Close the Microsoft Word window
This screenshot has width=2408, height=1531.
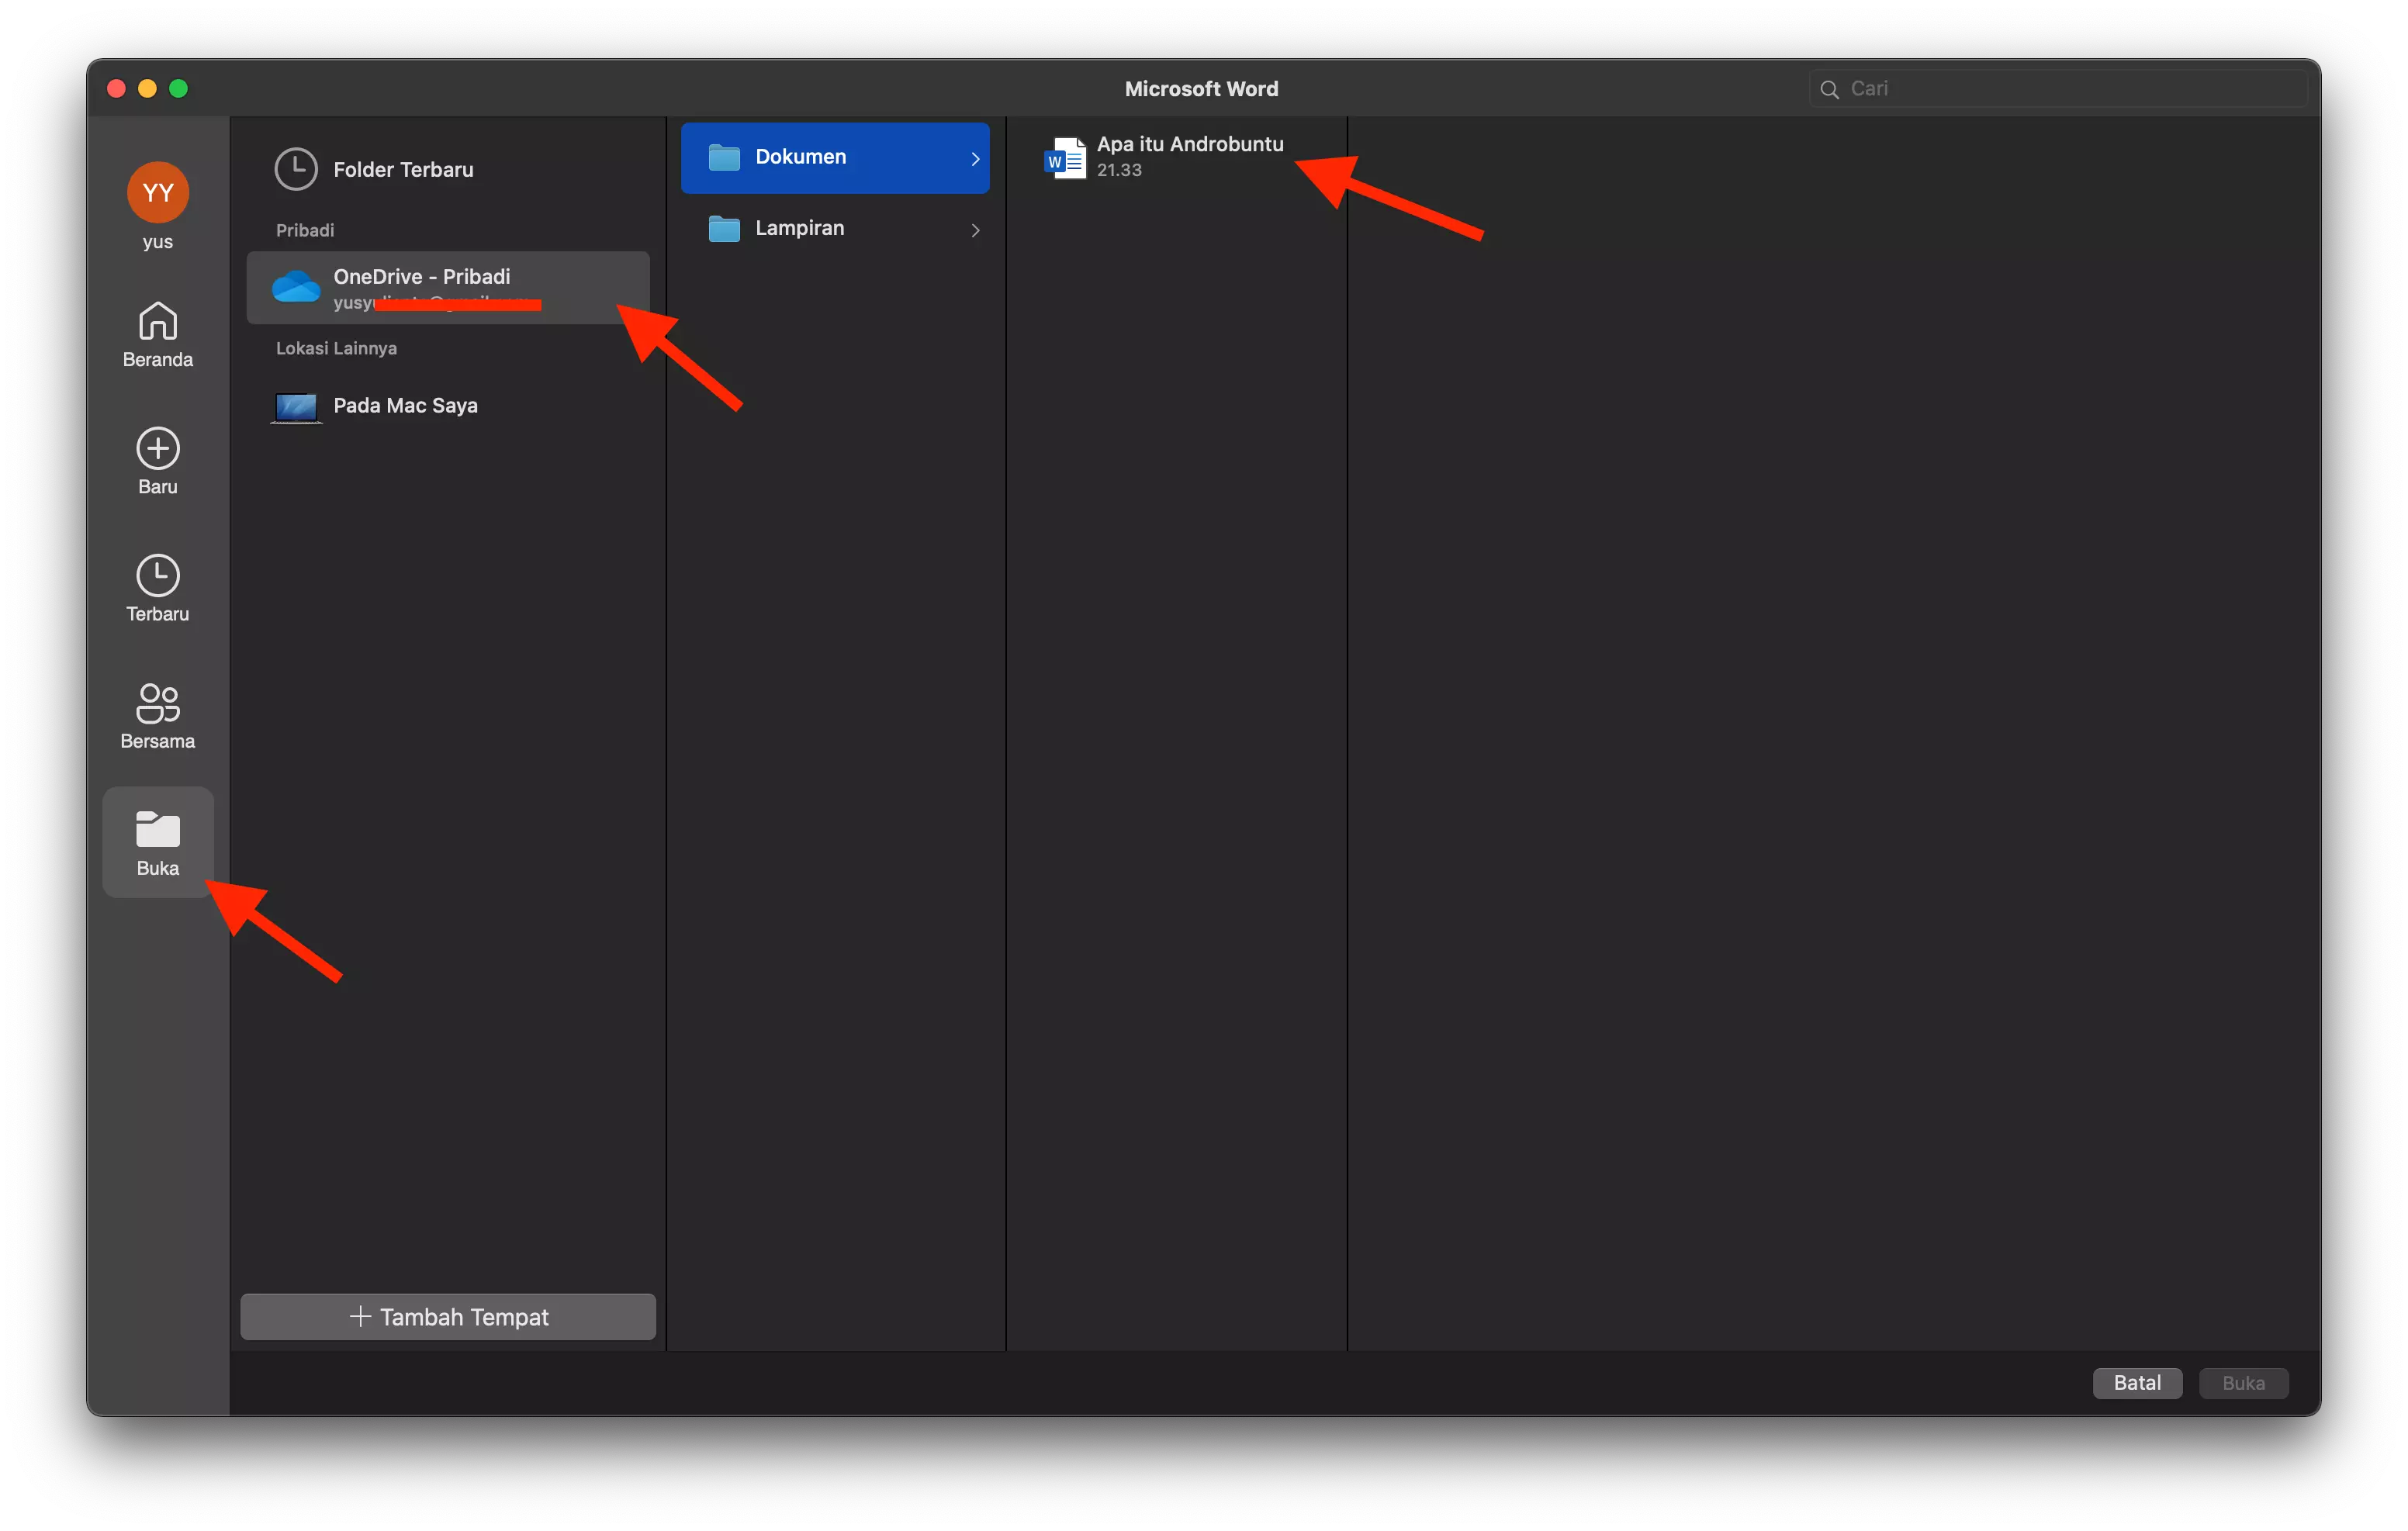(x=116, y=88)
